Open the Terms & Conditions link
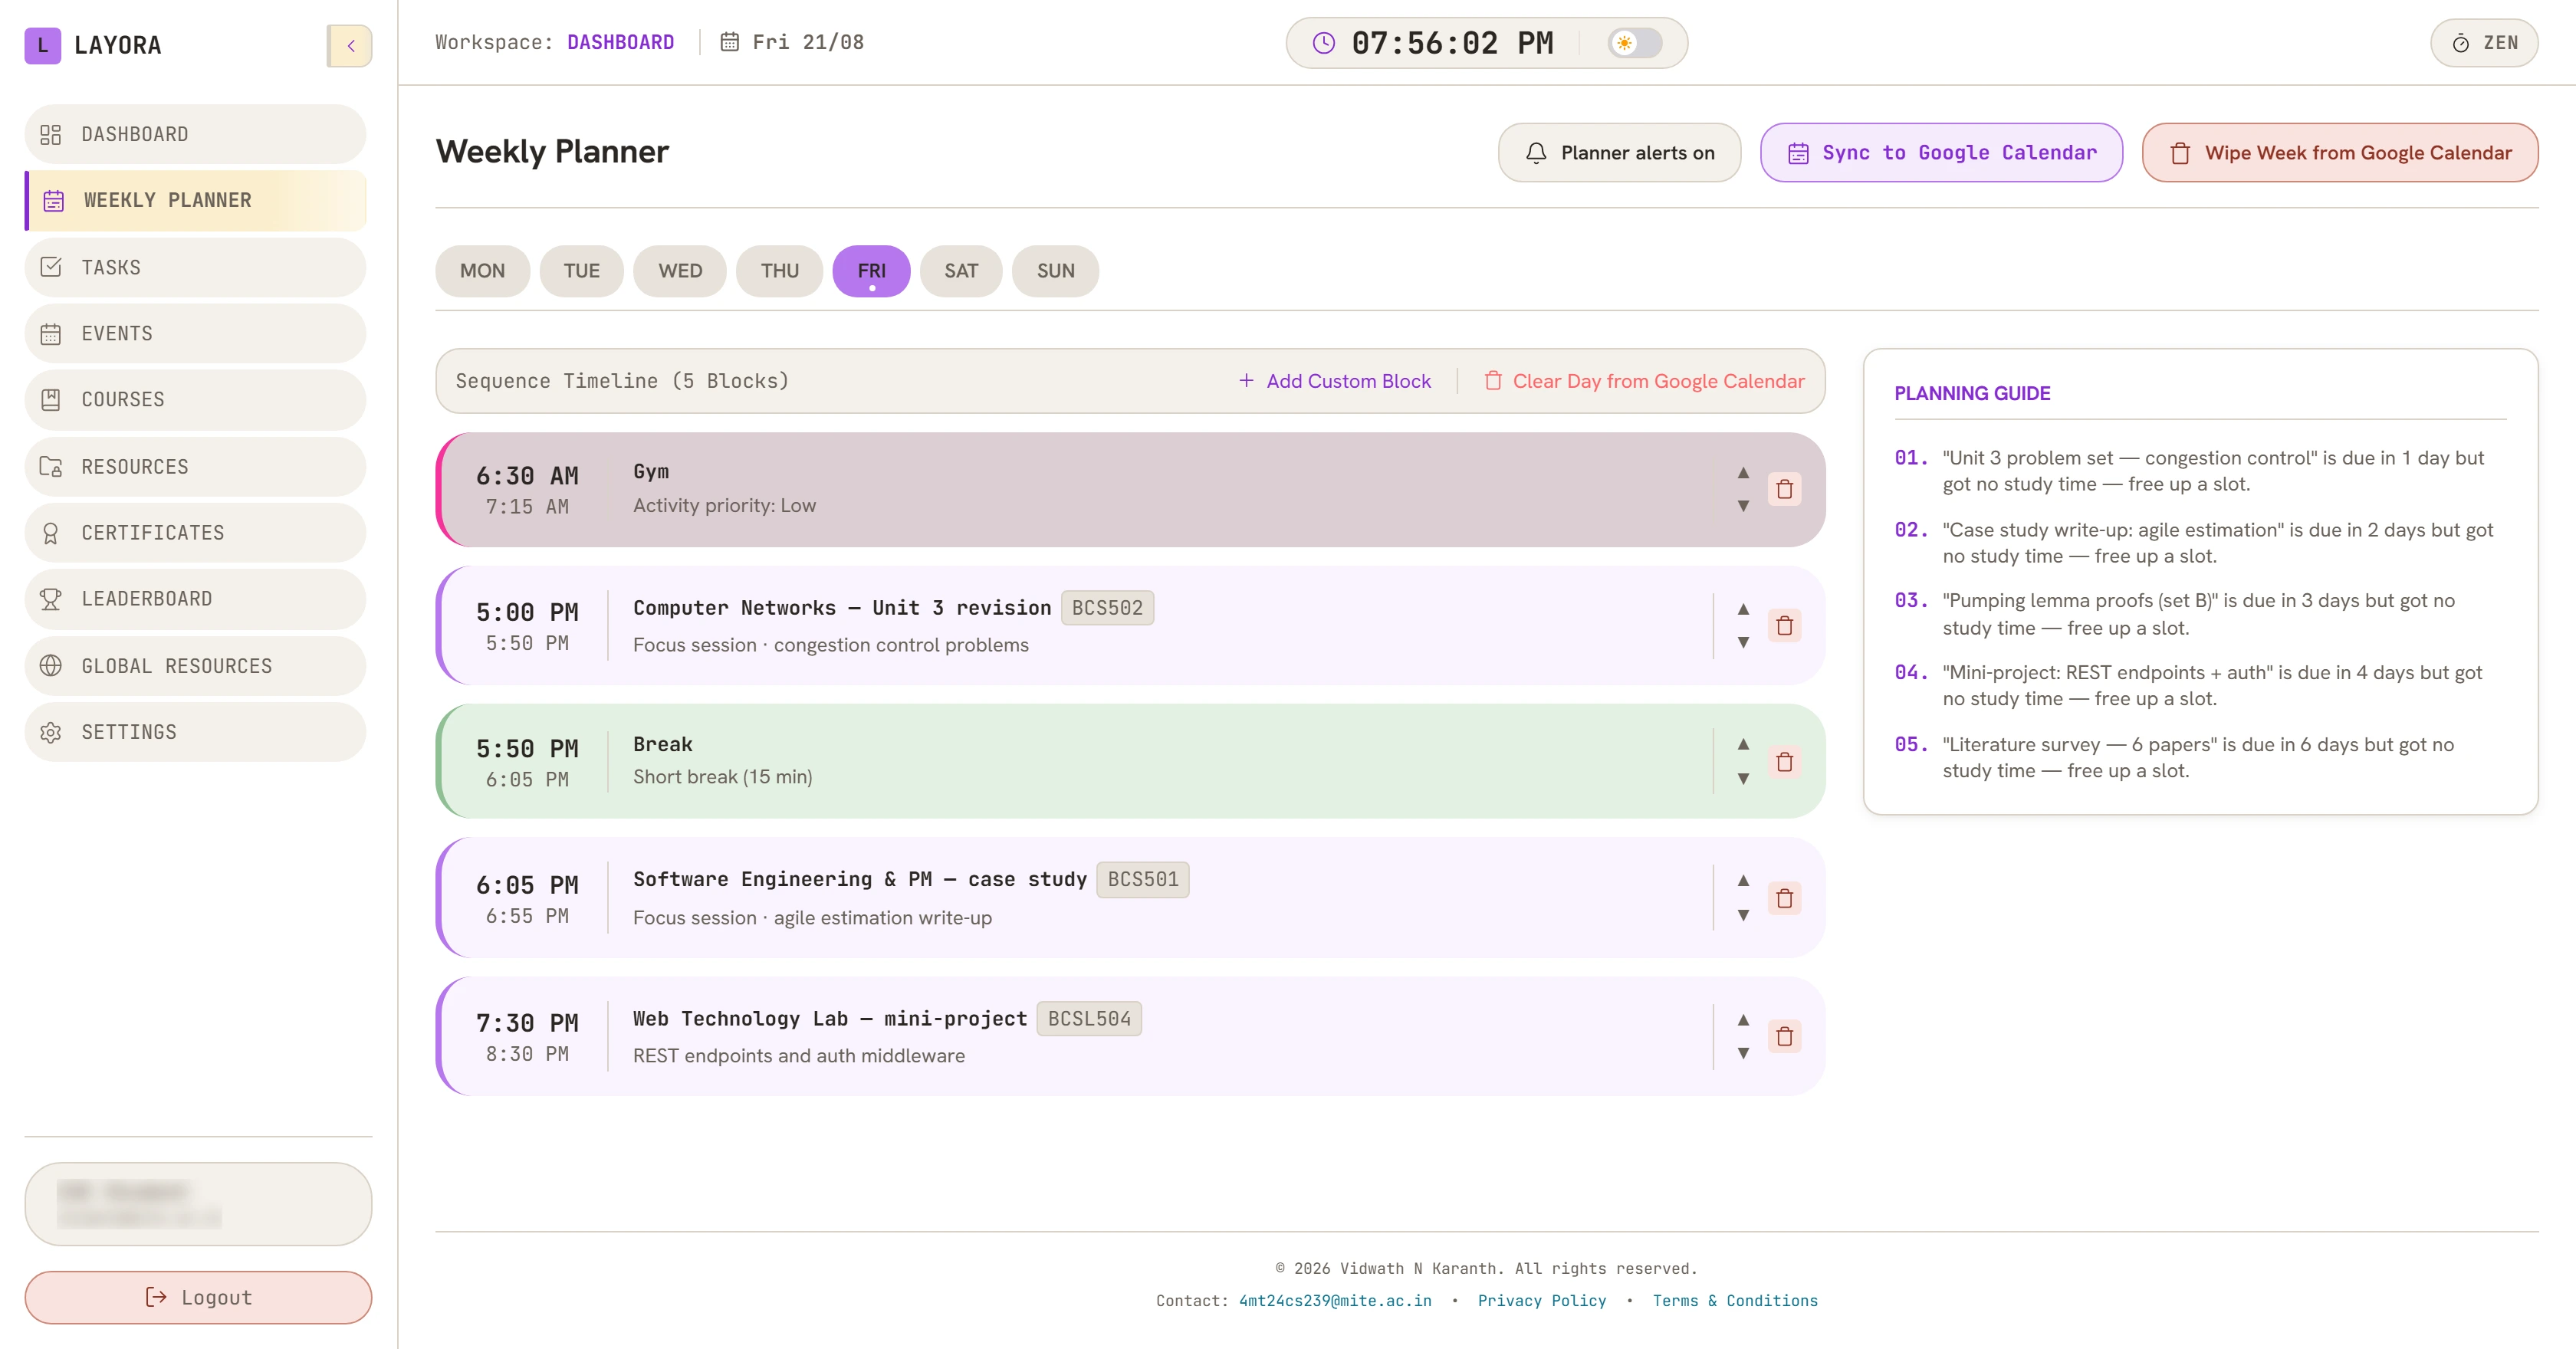This screenshot has width=2576, height=1349. (1734, 1300)
